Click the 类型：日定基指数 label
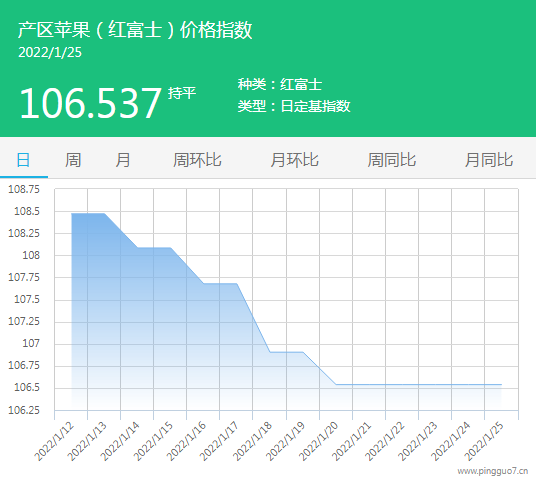 tap(294, 106)
